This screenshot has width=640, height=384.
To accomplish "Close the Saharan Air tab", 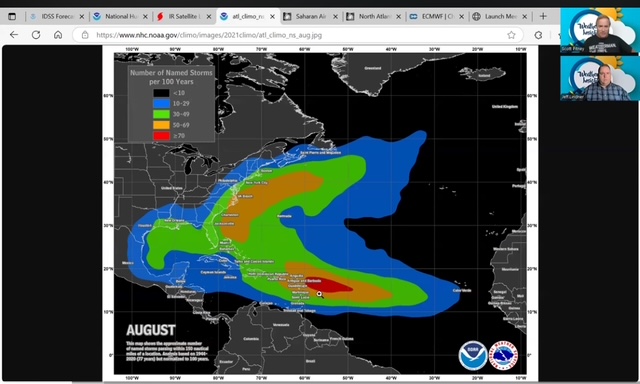I will [x=335, y=17].
